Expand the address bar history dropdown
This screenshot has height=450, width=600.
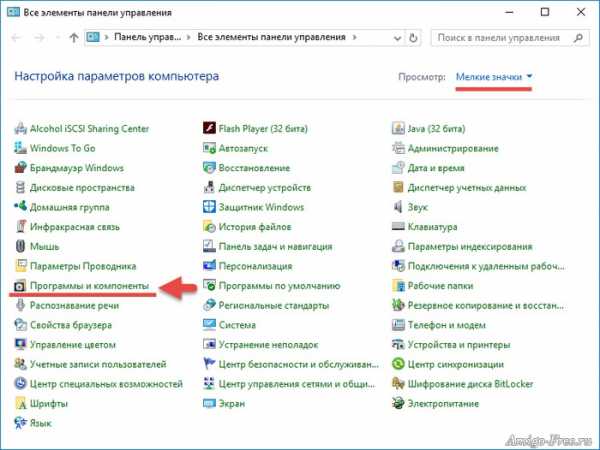tap(397, 38)
